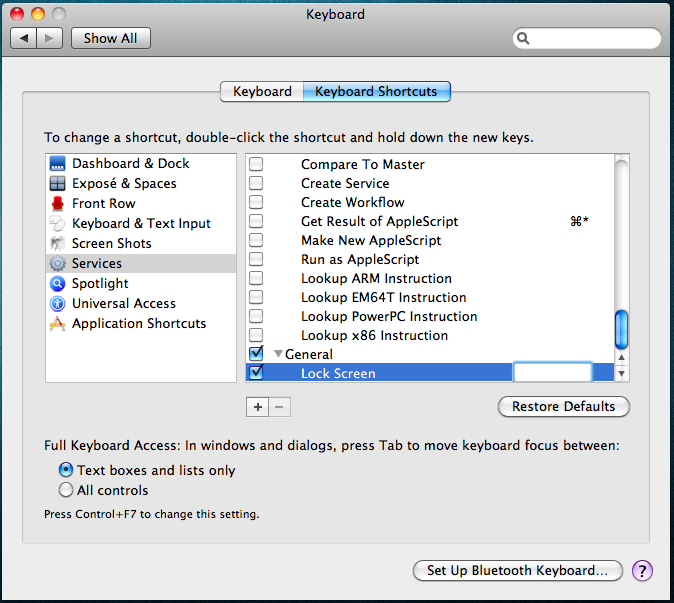Select the Create Workflow row
674x603 pixels.
[430, 202]
